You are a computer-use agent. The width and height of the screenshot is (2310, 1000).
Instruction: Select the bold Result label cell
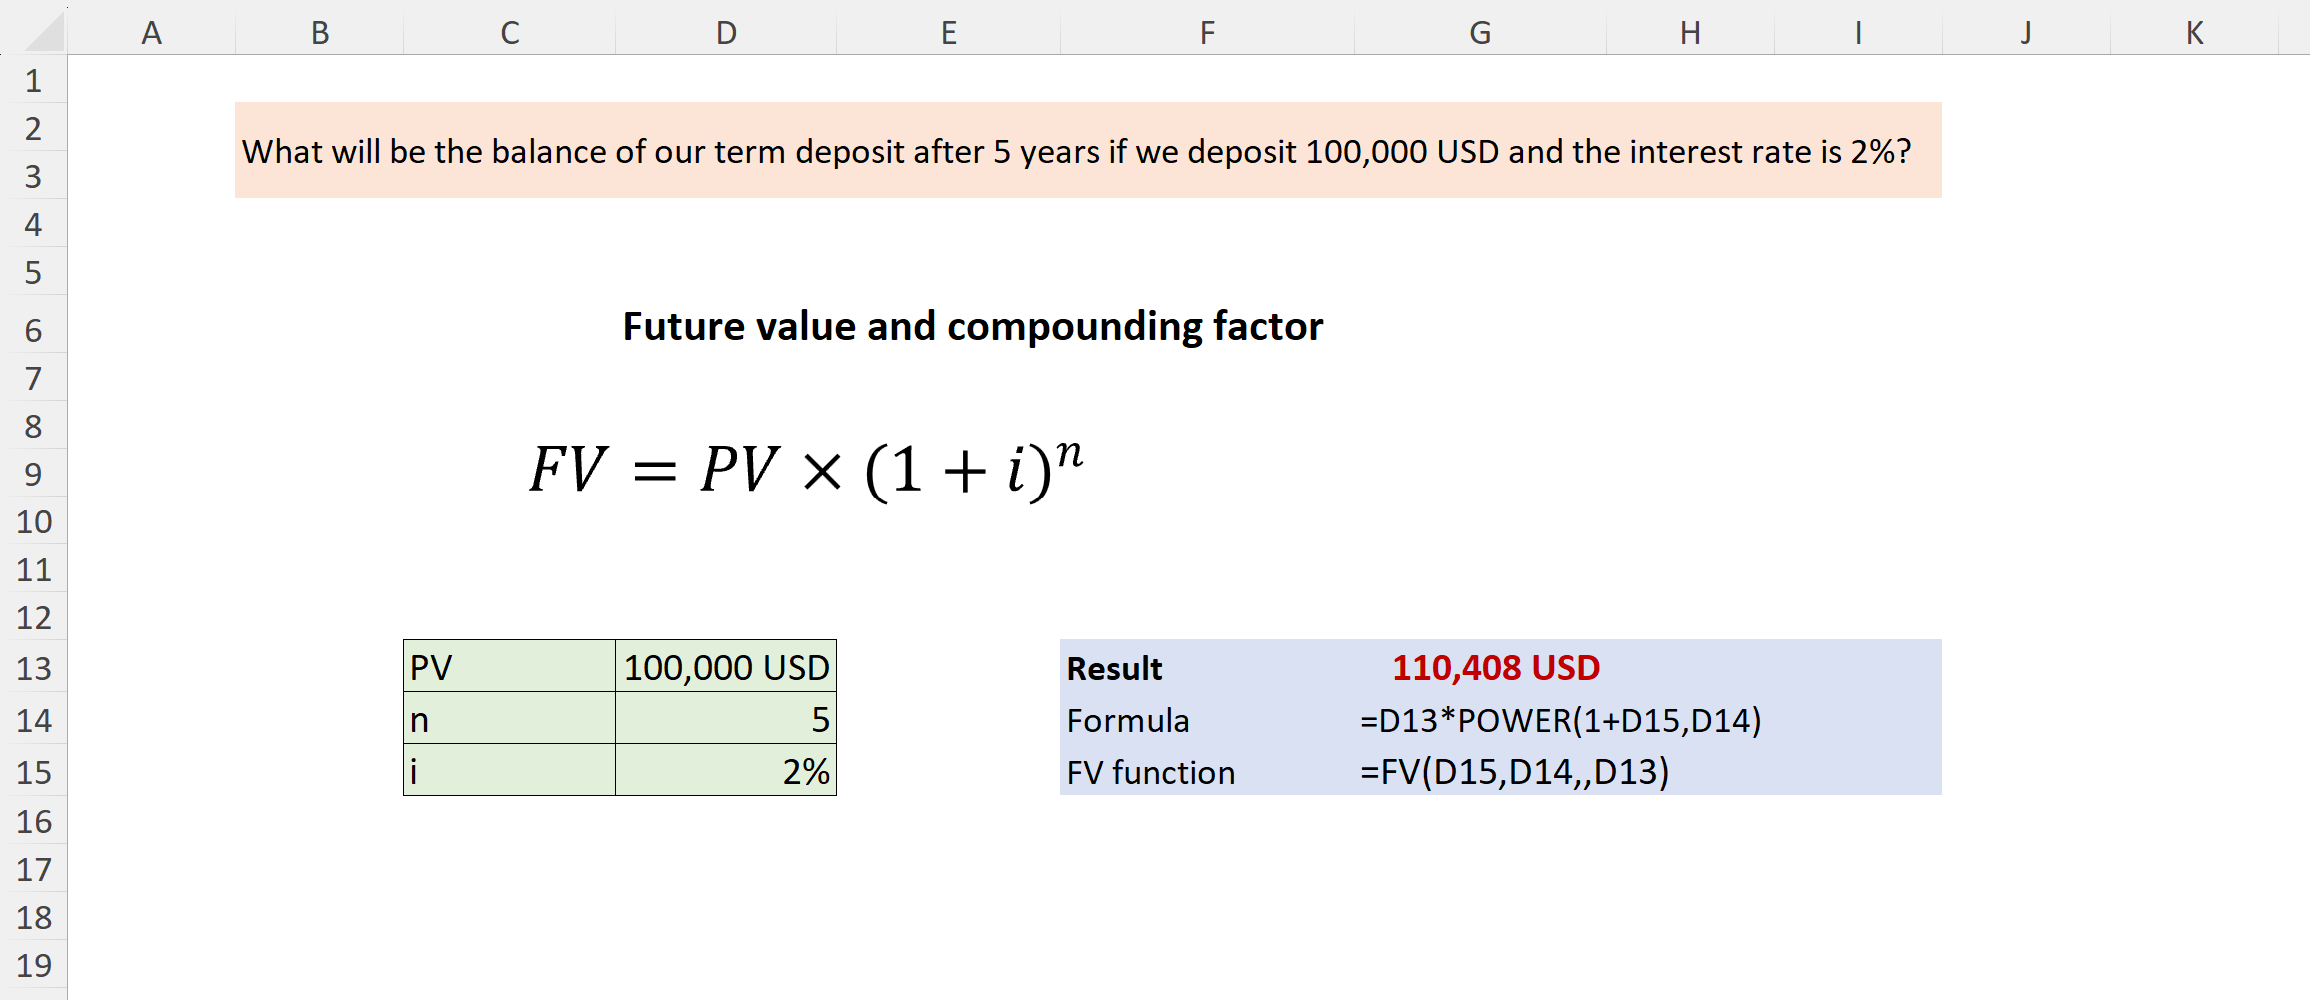(x=1114, y=668)
